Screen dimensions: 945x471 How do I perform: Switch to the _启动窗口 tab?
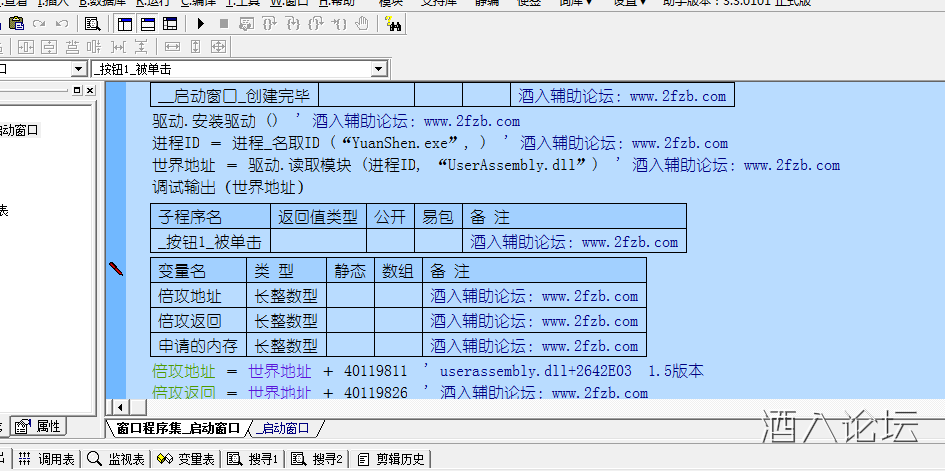click(283, 429)
